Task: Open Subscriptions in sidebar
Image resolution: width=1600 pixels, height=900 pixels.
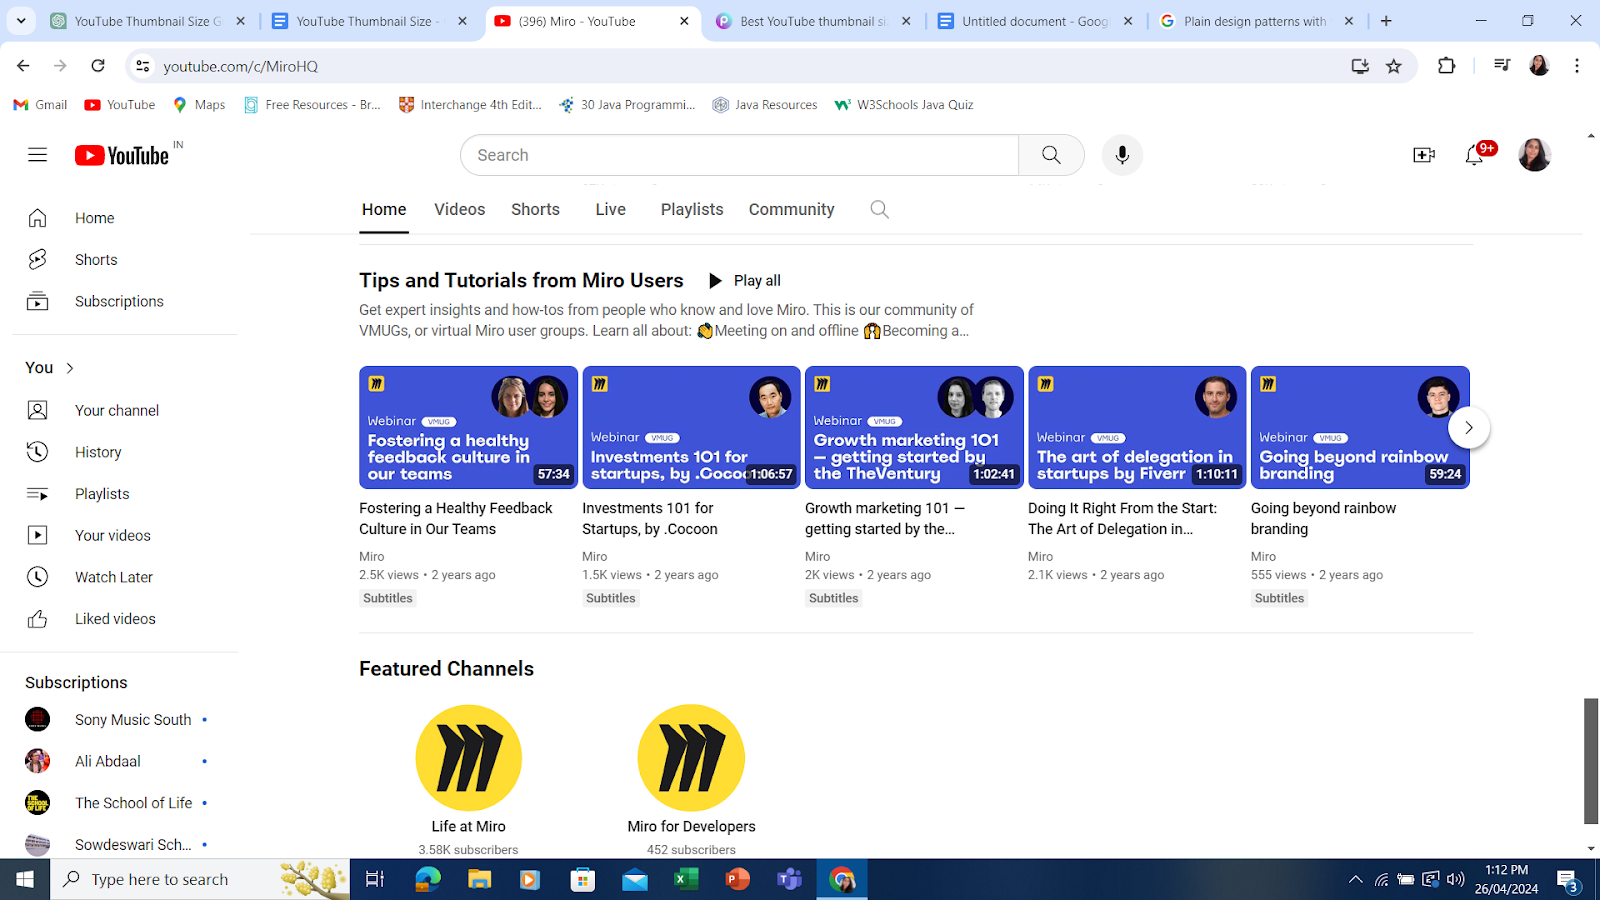Action: click(119, 301)
